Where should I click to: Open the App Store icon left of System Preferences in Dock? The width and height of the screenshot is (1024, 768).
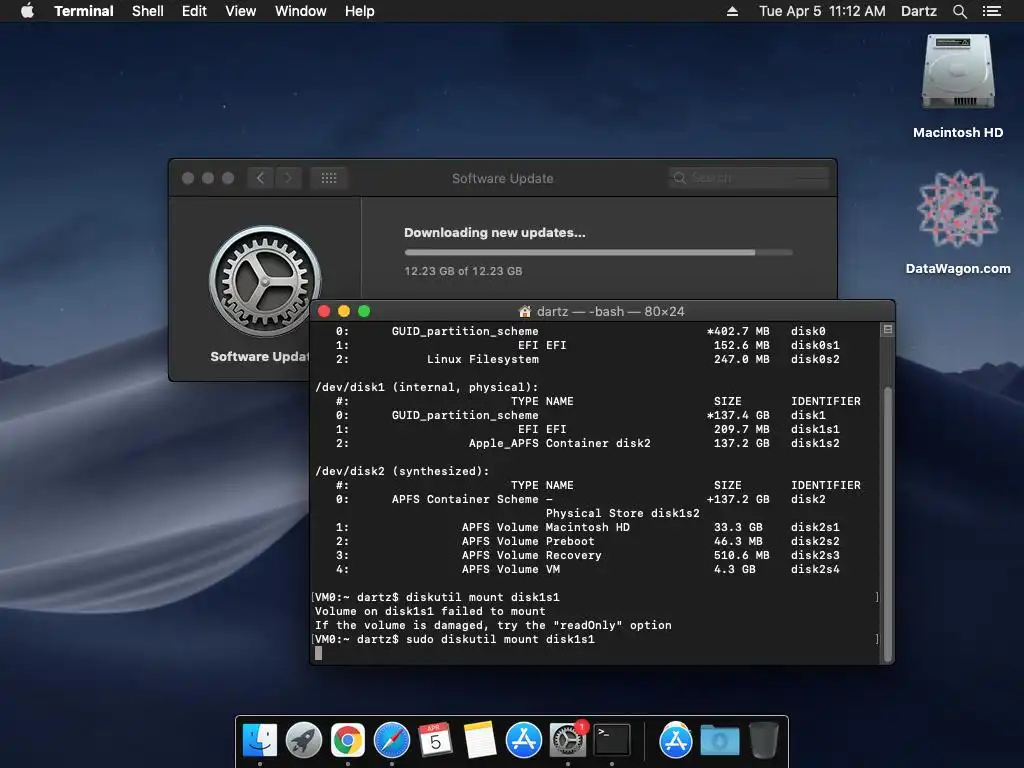[x=524, y=740]
